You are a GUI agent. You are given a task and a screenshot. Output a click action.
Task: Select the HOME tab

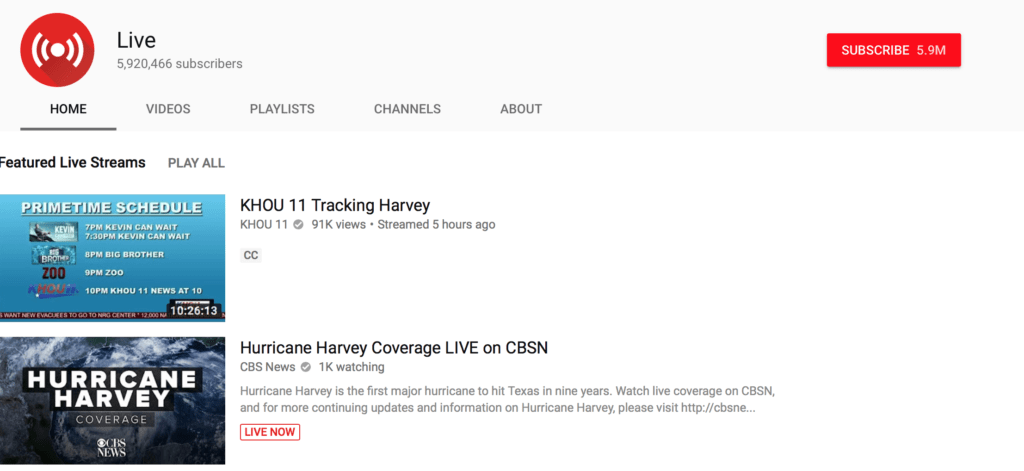pos(68,109)
